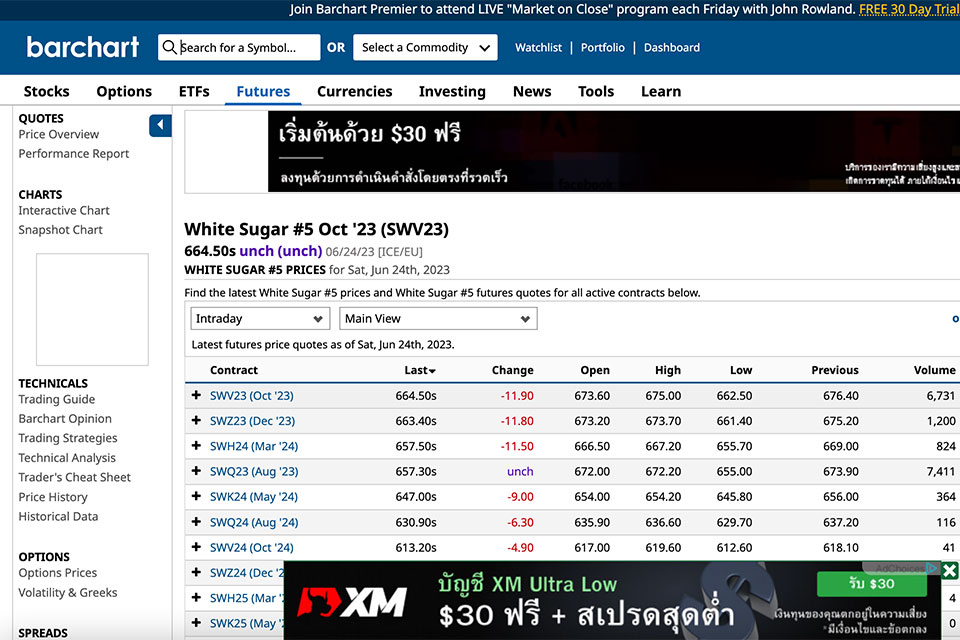960x640 pixels.
Task: Expand the SWQ24 (Aug '24) row
Action: pos(196,522)
